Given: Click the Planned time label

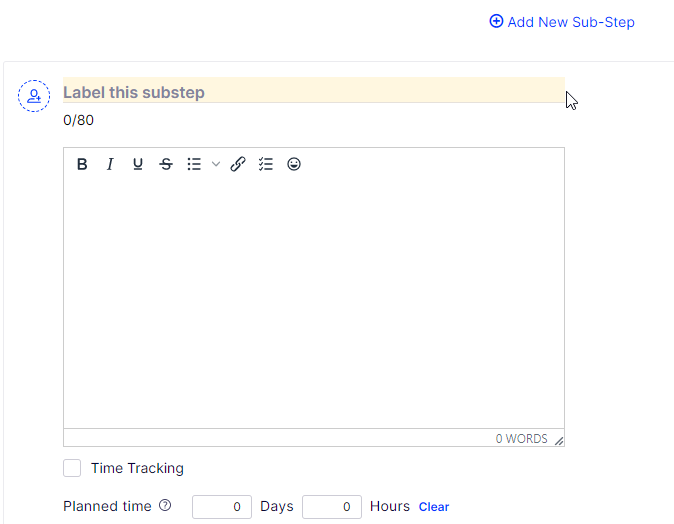Looking at the screenshot, I should (107, 506).
